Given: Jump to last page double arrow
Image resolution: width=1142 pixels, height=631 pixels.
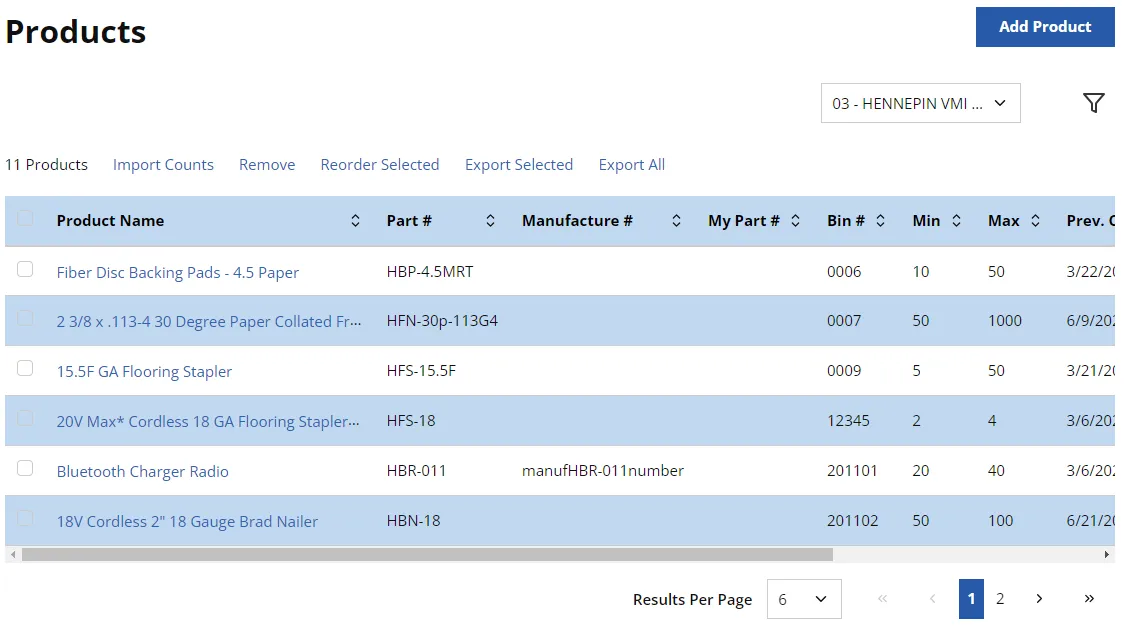Looking at the screenshot, I should pyautogui.click(x=1089, y=599).
